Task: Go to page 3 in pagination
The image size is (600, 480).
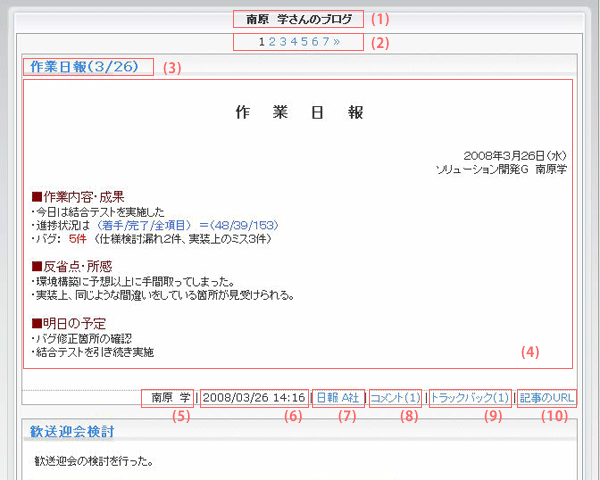Action: [x=283, y=41]
